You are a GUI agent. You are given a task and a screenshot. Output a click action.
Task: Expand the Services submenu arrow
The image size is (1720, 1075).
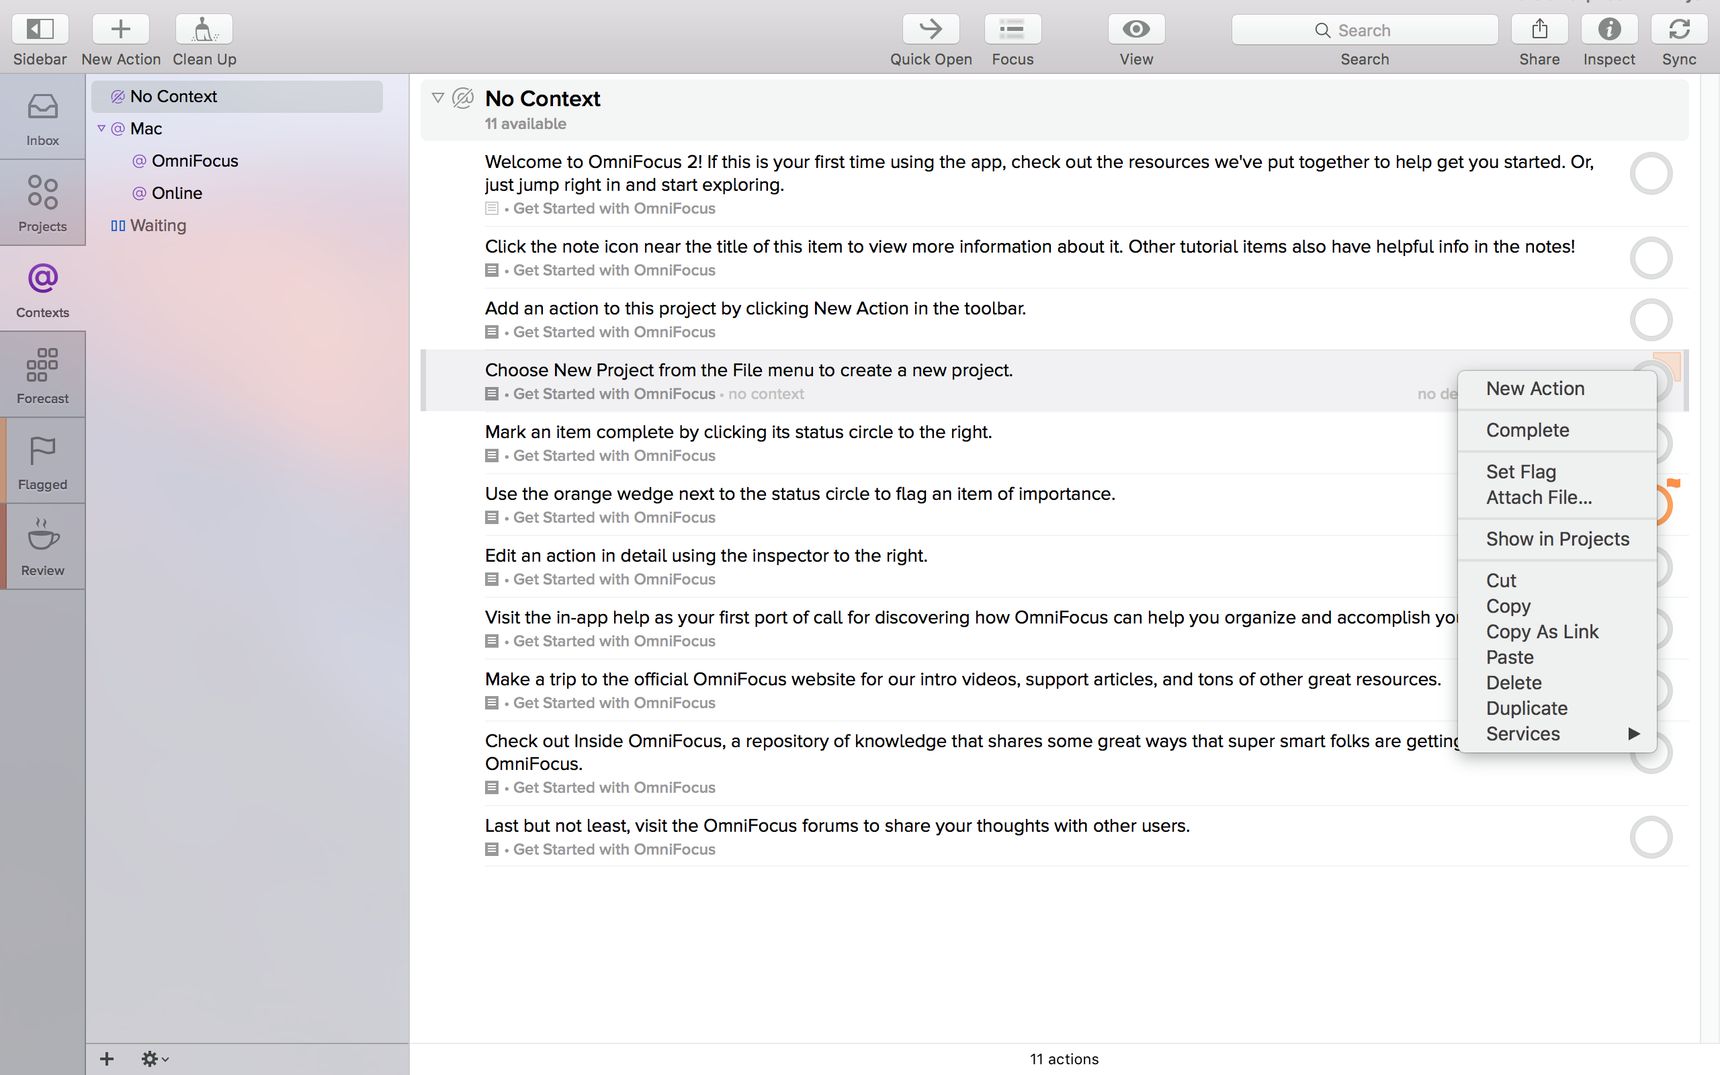point(1634,734)
